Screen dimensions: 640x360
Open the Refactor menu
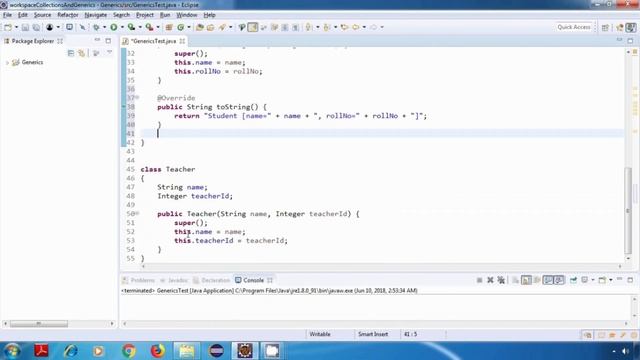click(x=68, y=15)
